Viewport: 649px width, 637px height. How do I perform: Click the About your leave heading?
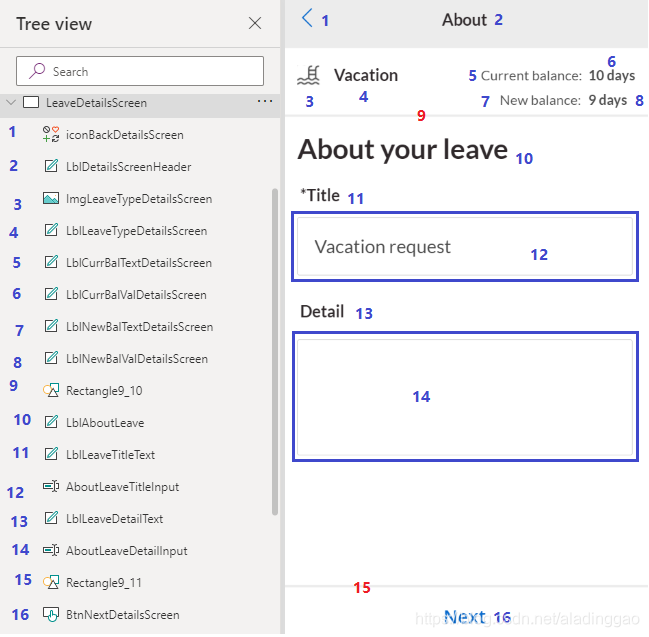click(x=402, y=149)
